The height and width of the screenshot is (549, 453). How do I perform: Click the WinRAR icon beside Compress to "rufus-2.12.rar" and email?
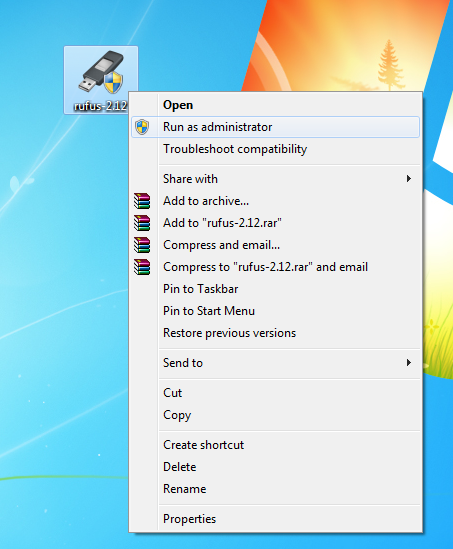pyautogui.click(x=142, y=267)
